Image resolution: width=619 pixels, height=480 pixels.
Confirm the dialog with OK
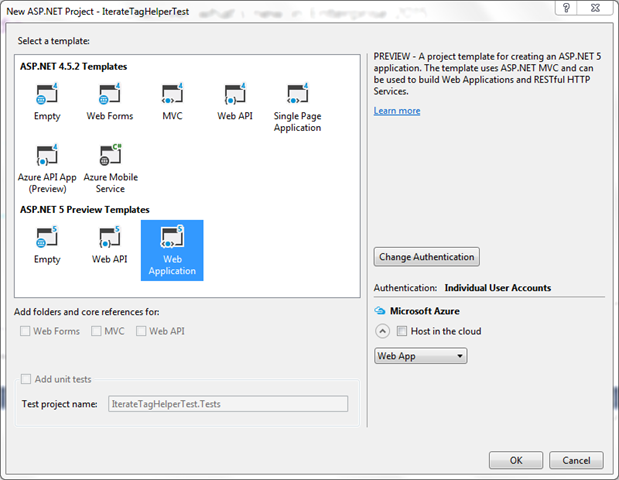pos(516,460)
